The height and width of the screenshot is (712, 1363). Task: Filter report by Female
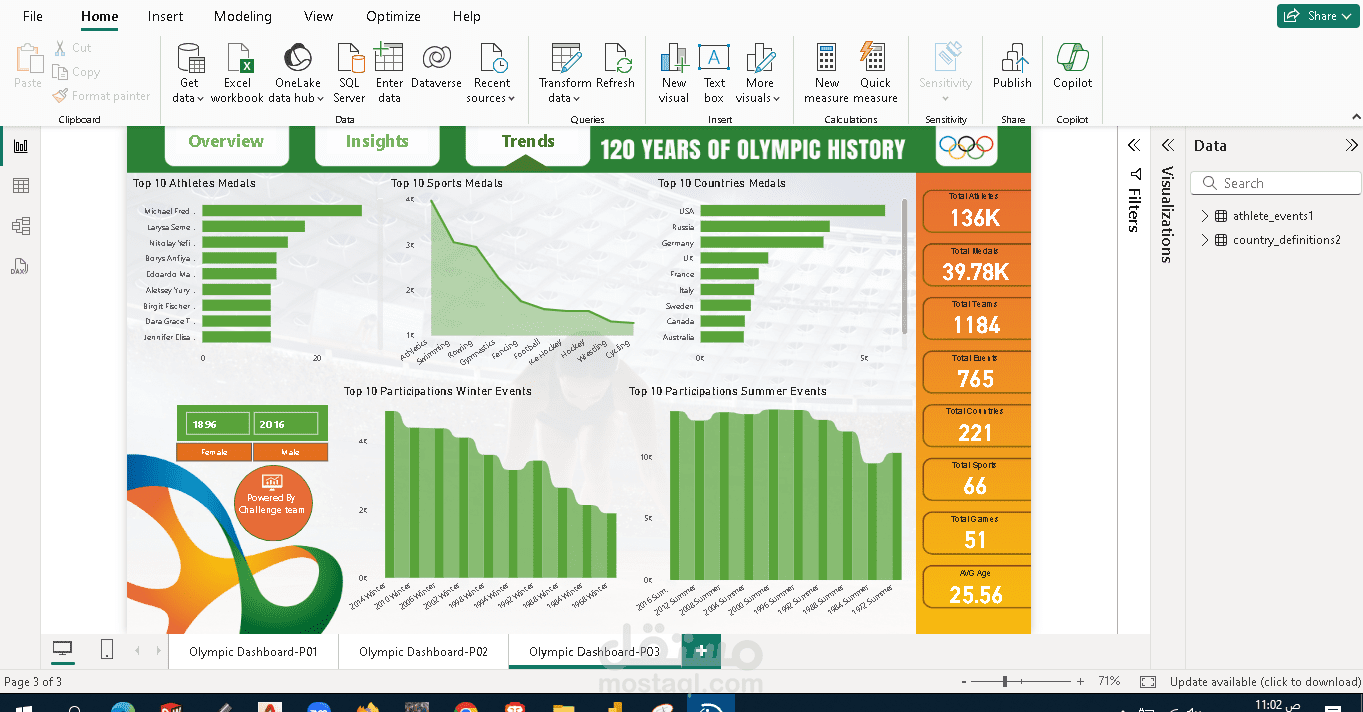[214, 452]
